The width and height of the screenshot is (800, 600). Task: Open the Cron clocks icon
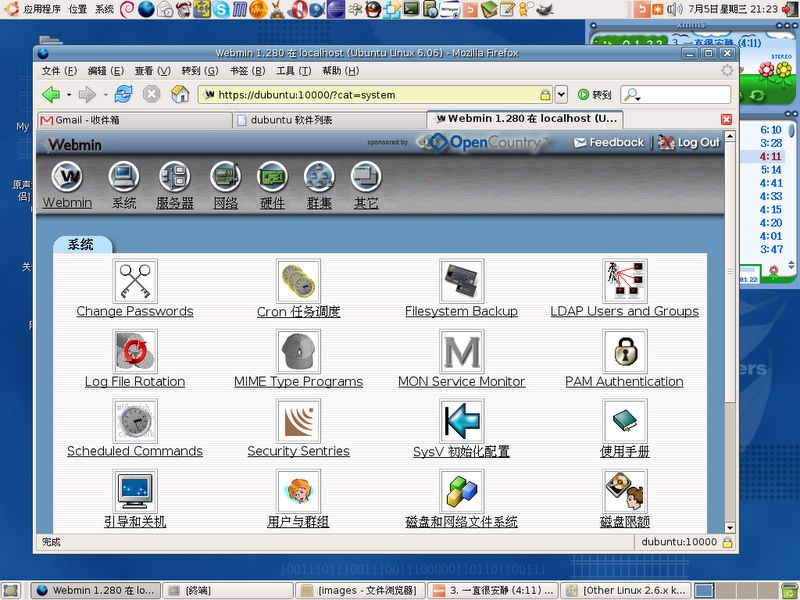(x=298, y=281)
